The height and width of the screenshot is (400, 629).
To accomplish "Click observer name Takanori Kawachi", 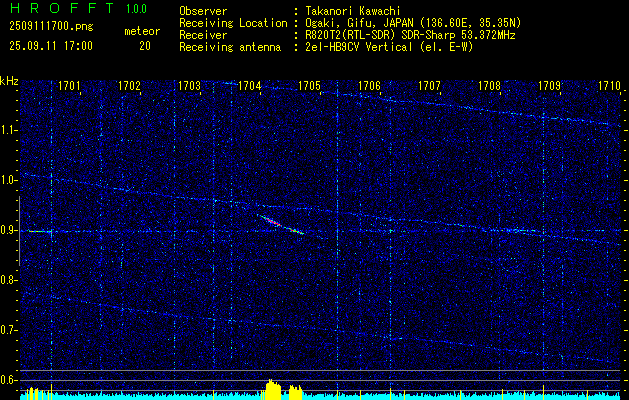I will (353, 11).
